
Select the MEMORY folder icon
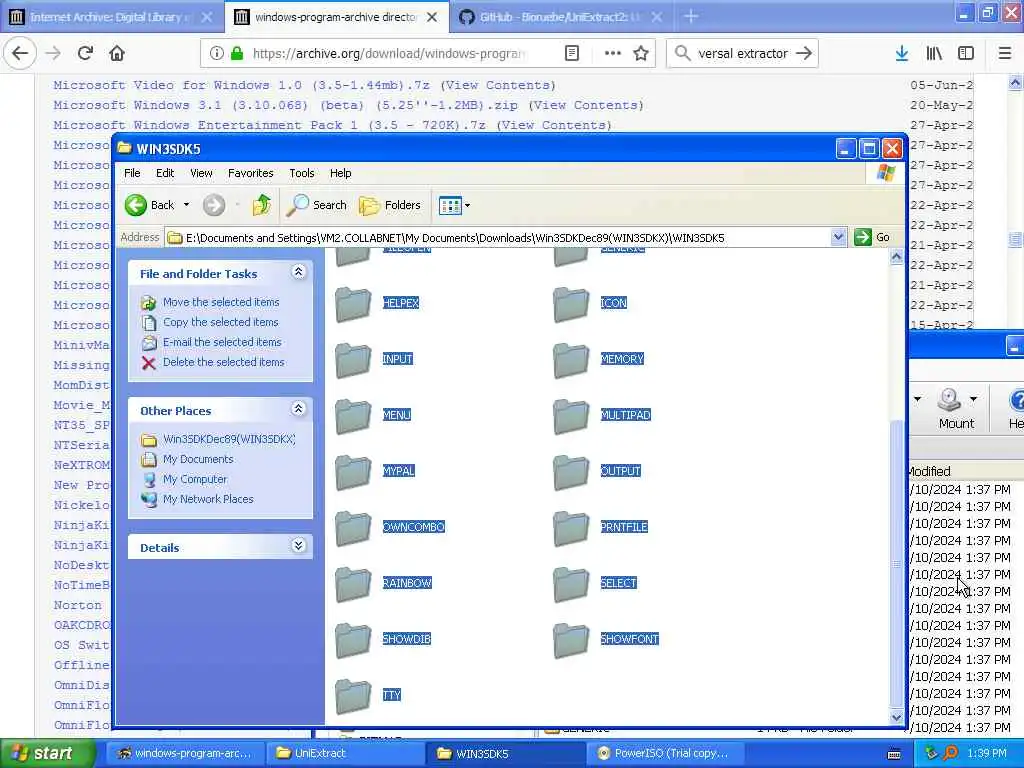[571, 360]
